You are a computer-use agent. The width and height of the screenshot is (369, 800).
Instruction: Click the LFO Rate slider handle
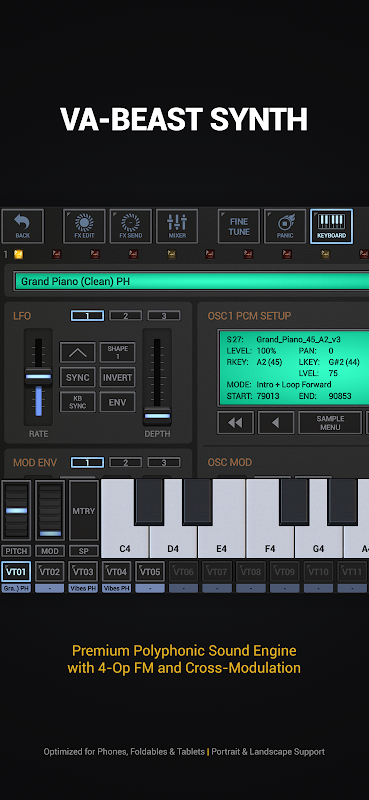pyautogui.click(x=38, y=377)
